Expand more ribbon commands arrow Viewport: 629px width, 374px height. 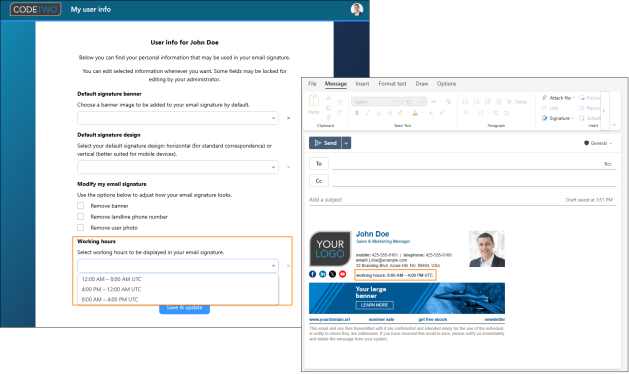tap(604, 110)
